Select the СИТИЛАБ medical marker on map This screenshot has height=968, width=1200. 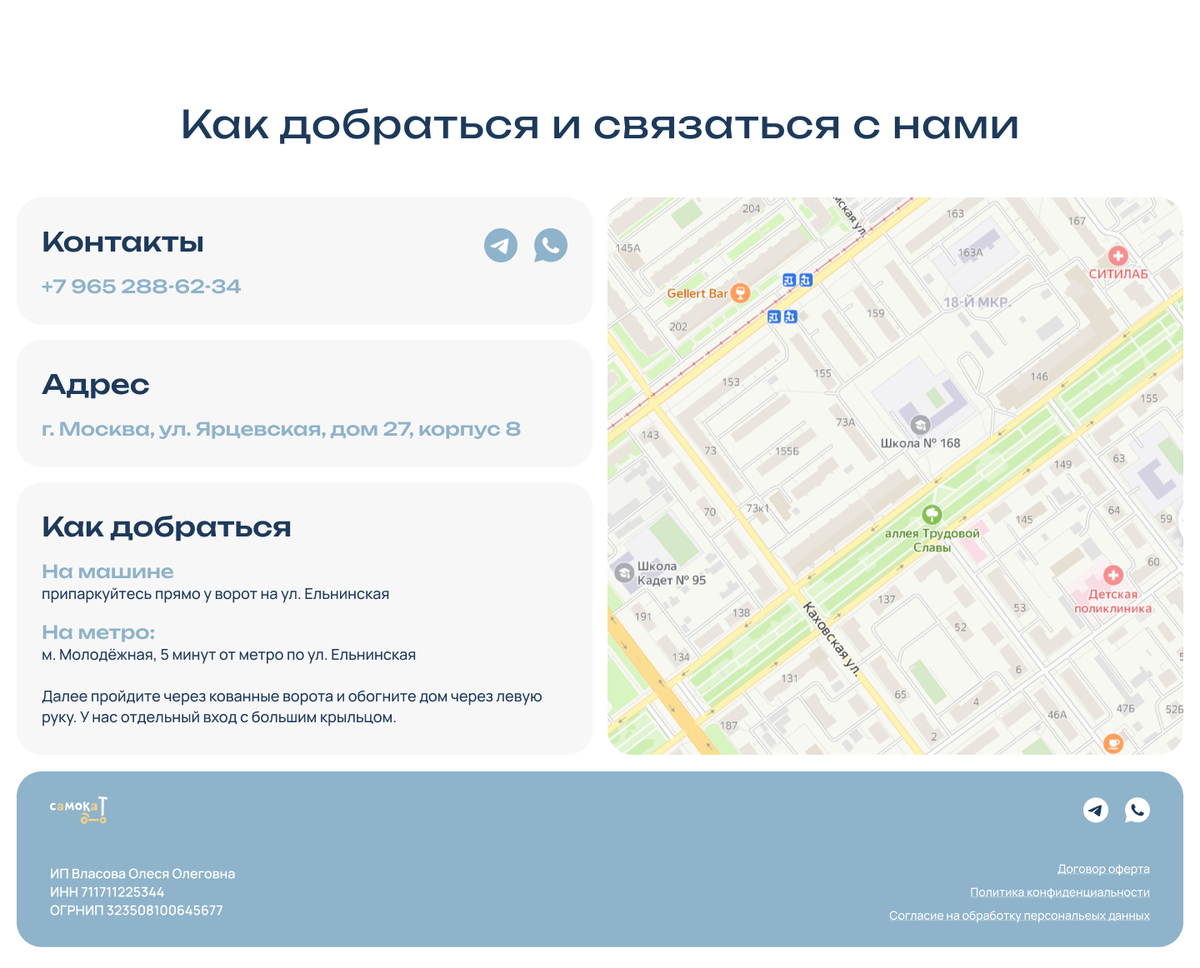[x=1117, y=256]
